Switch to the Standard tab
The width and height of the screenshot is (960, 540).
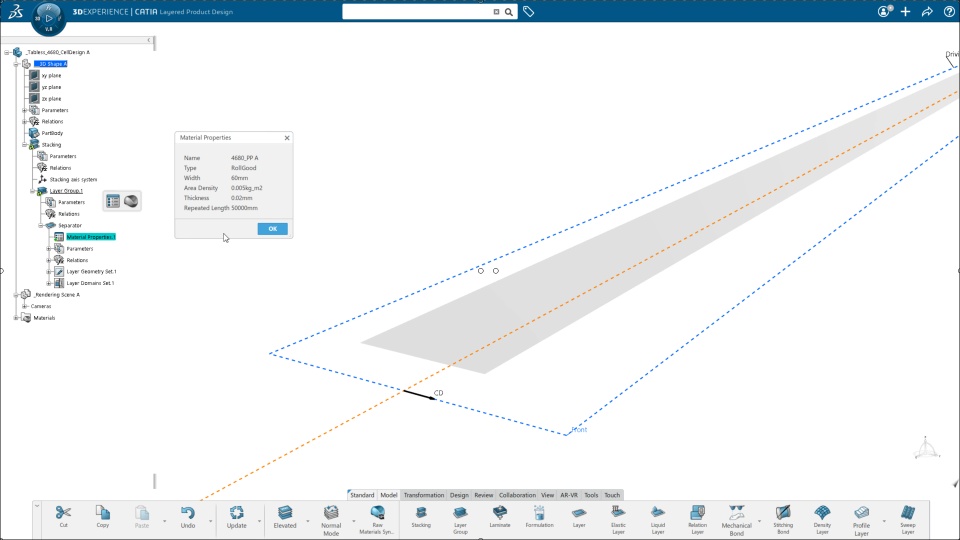[362, 495]
